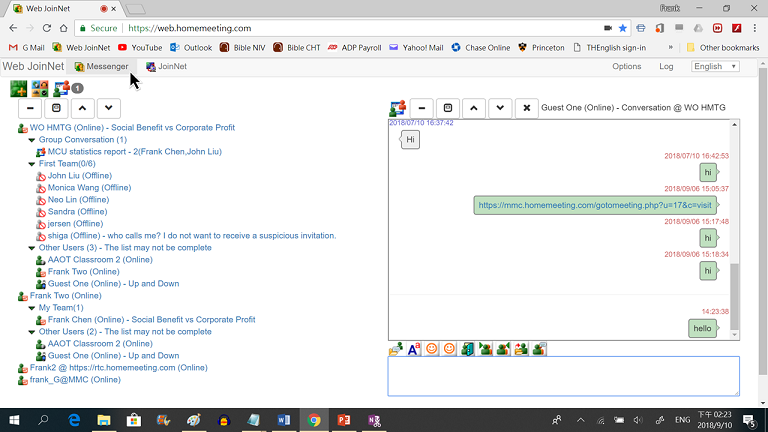This screenshot has height=432, width=768.
Task: Collapse the First Team(0/6) group
Action: tap(32, 164)
